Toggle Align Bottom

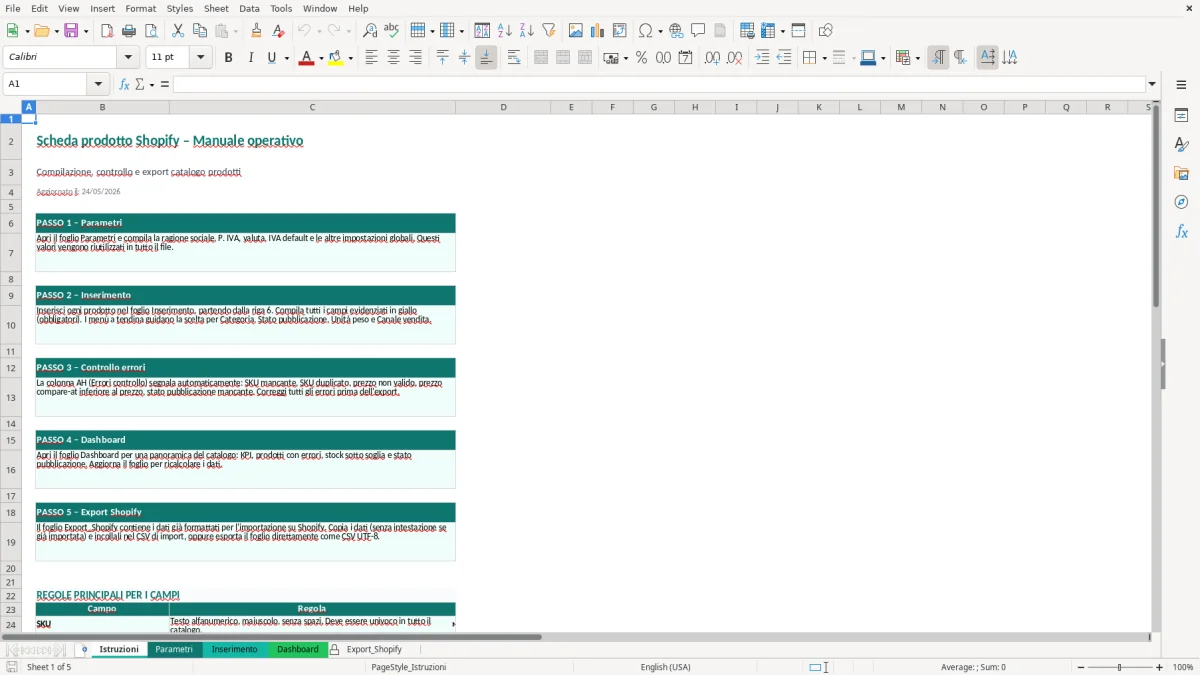point(486,58)
